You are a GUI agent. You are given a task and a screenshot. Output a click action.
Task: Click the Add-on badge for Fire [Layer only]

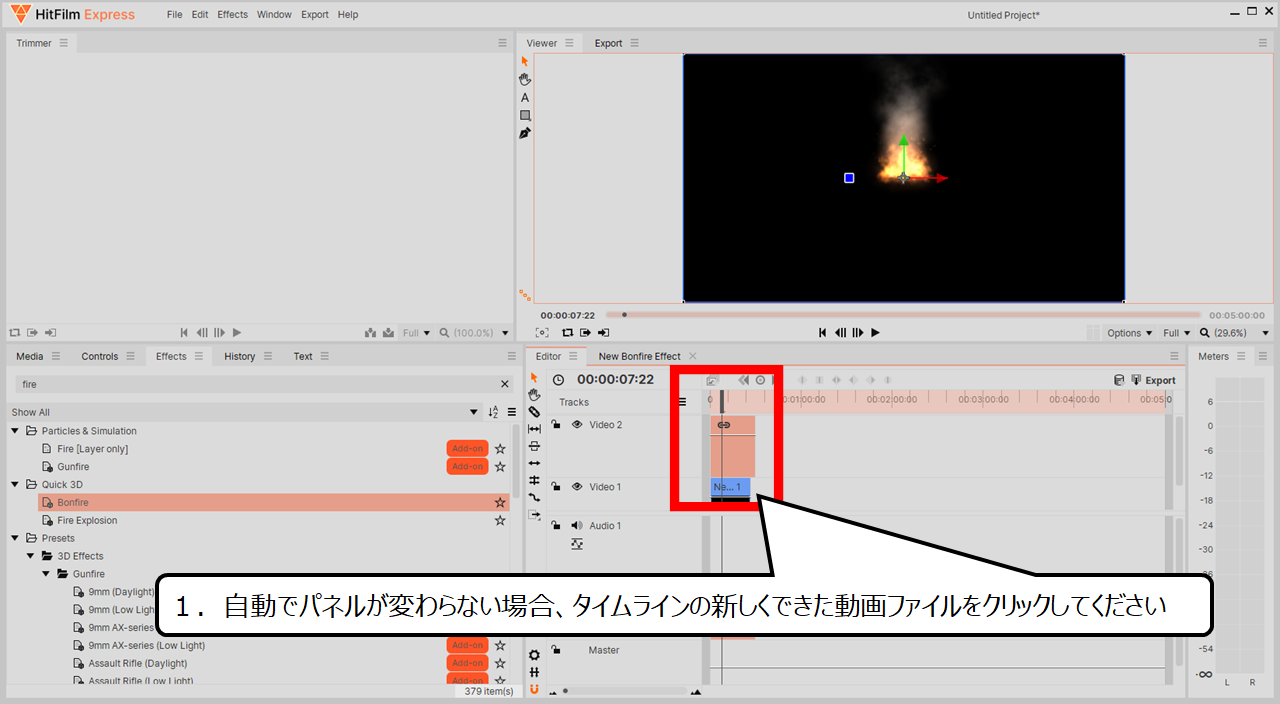[x=467, y=449]
